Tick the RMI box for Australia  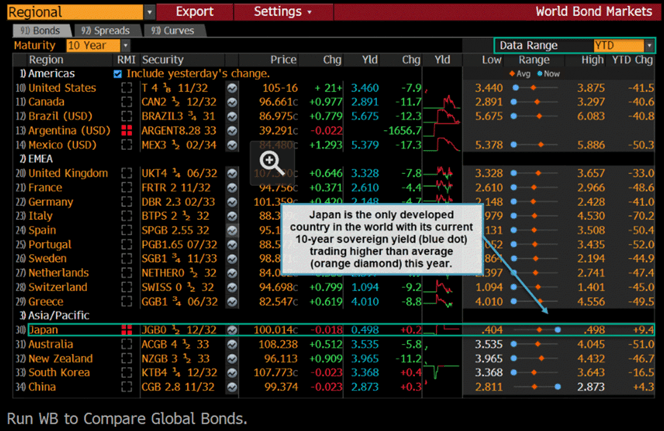(126, 343)
